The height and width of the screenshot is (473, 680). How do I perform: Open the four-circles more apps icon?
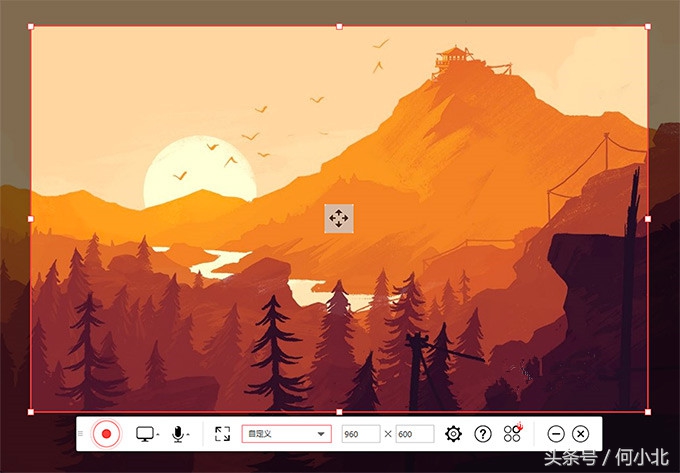click(513, 433)
